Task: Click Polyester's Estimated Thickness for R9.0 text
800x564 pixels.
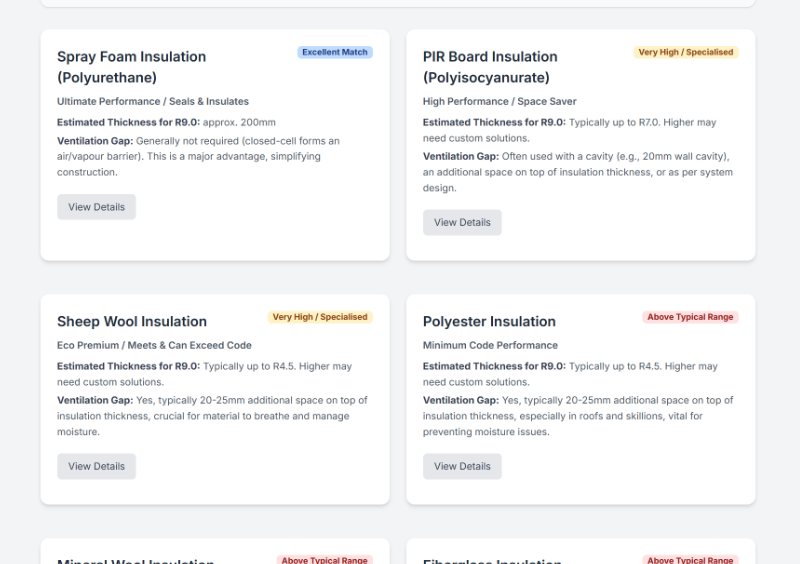Action: point(575,374)
